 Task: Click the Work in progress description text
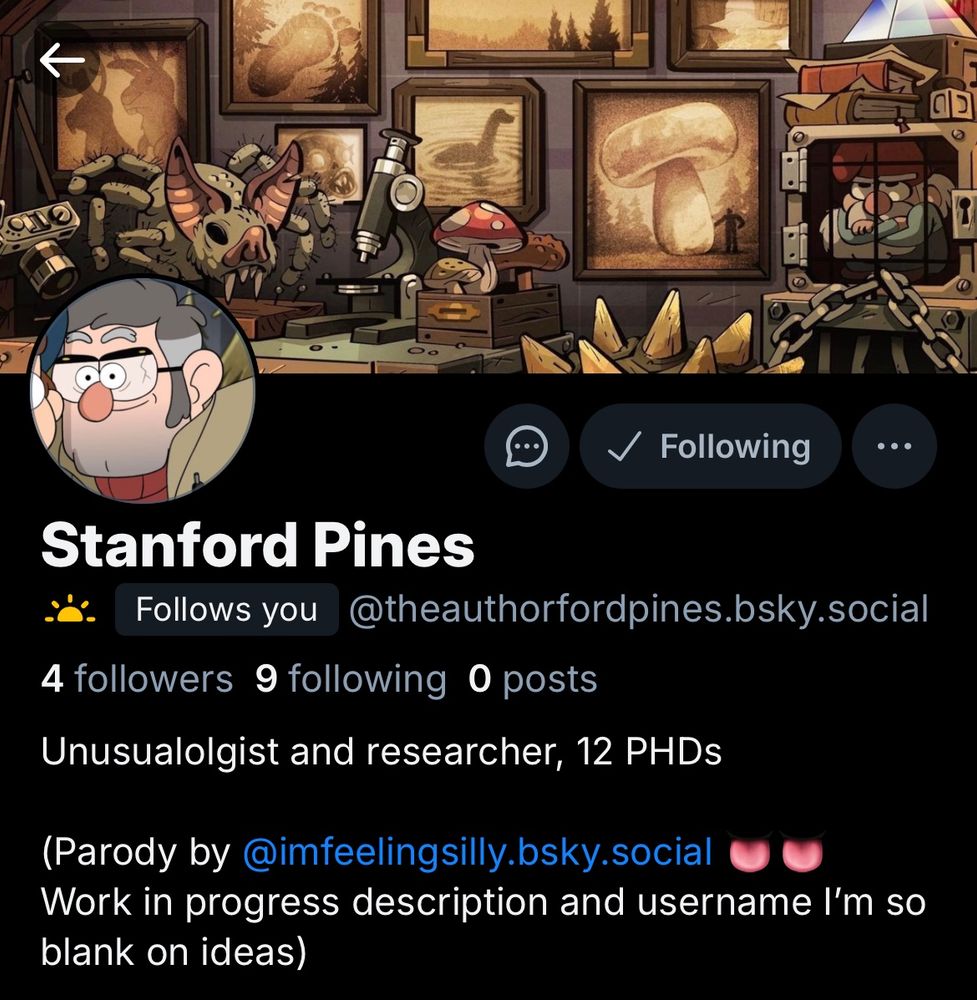[x=483, y=927]
